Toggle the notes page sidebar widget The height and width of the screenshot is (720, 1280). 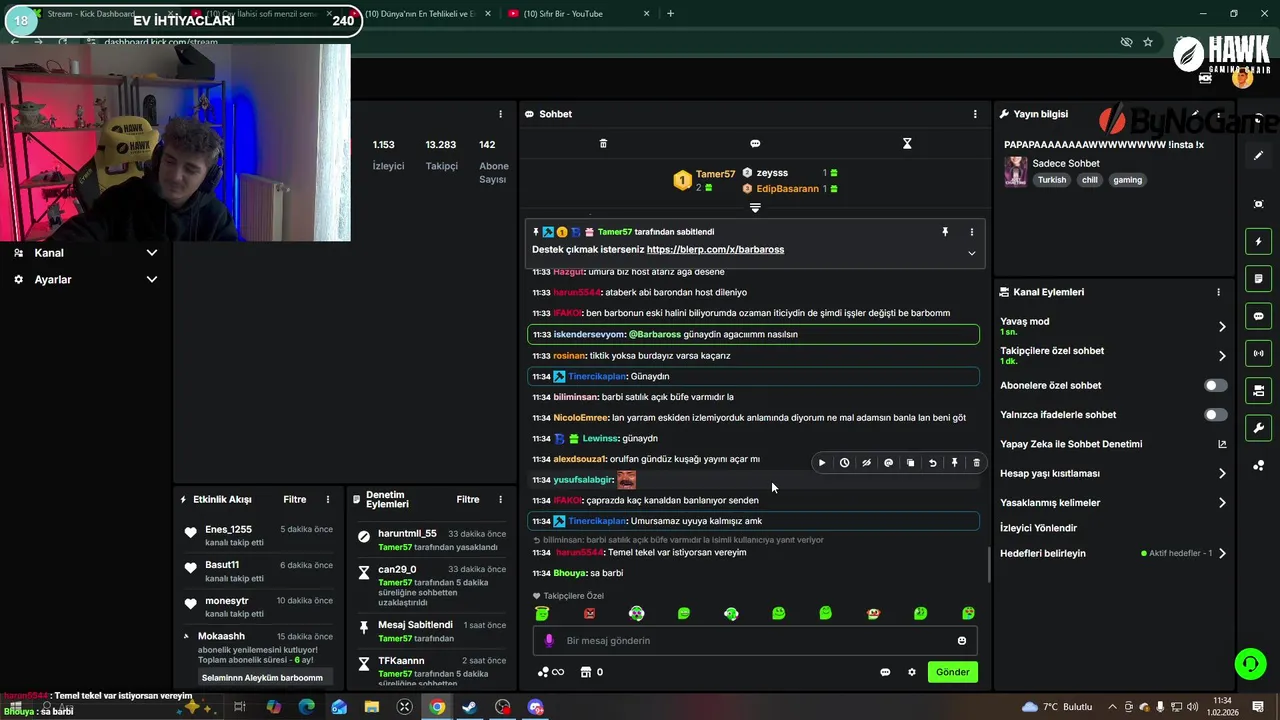click(1259, 278)
